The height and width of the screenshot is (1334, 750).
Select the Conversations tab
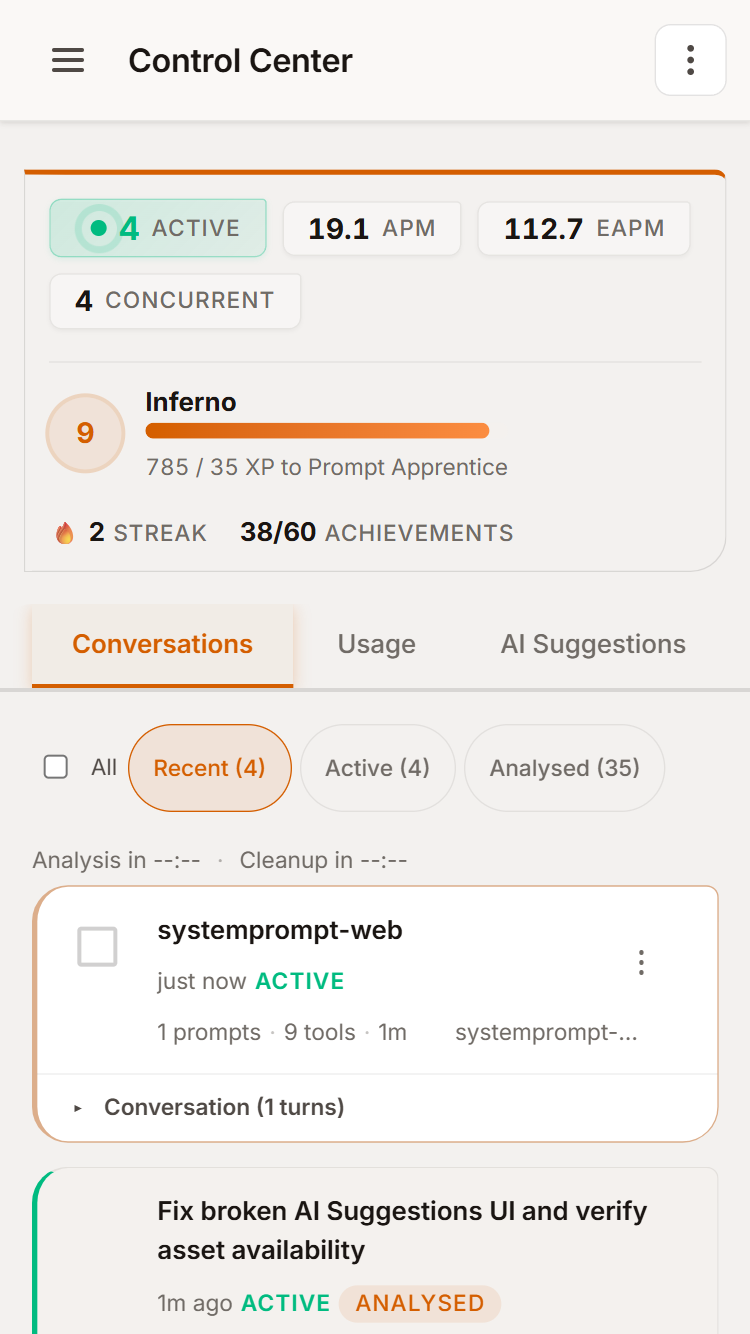pos(162,644)
